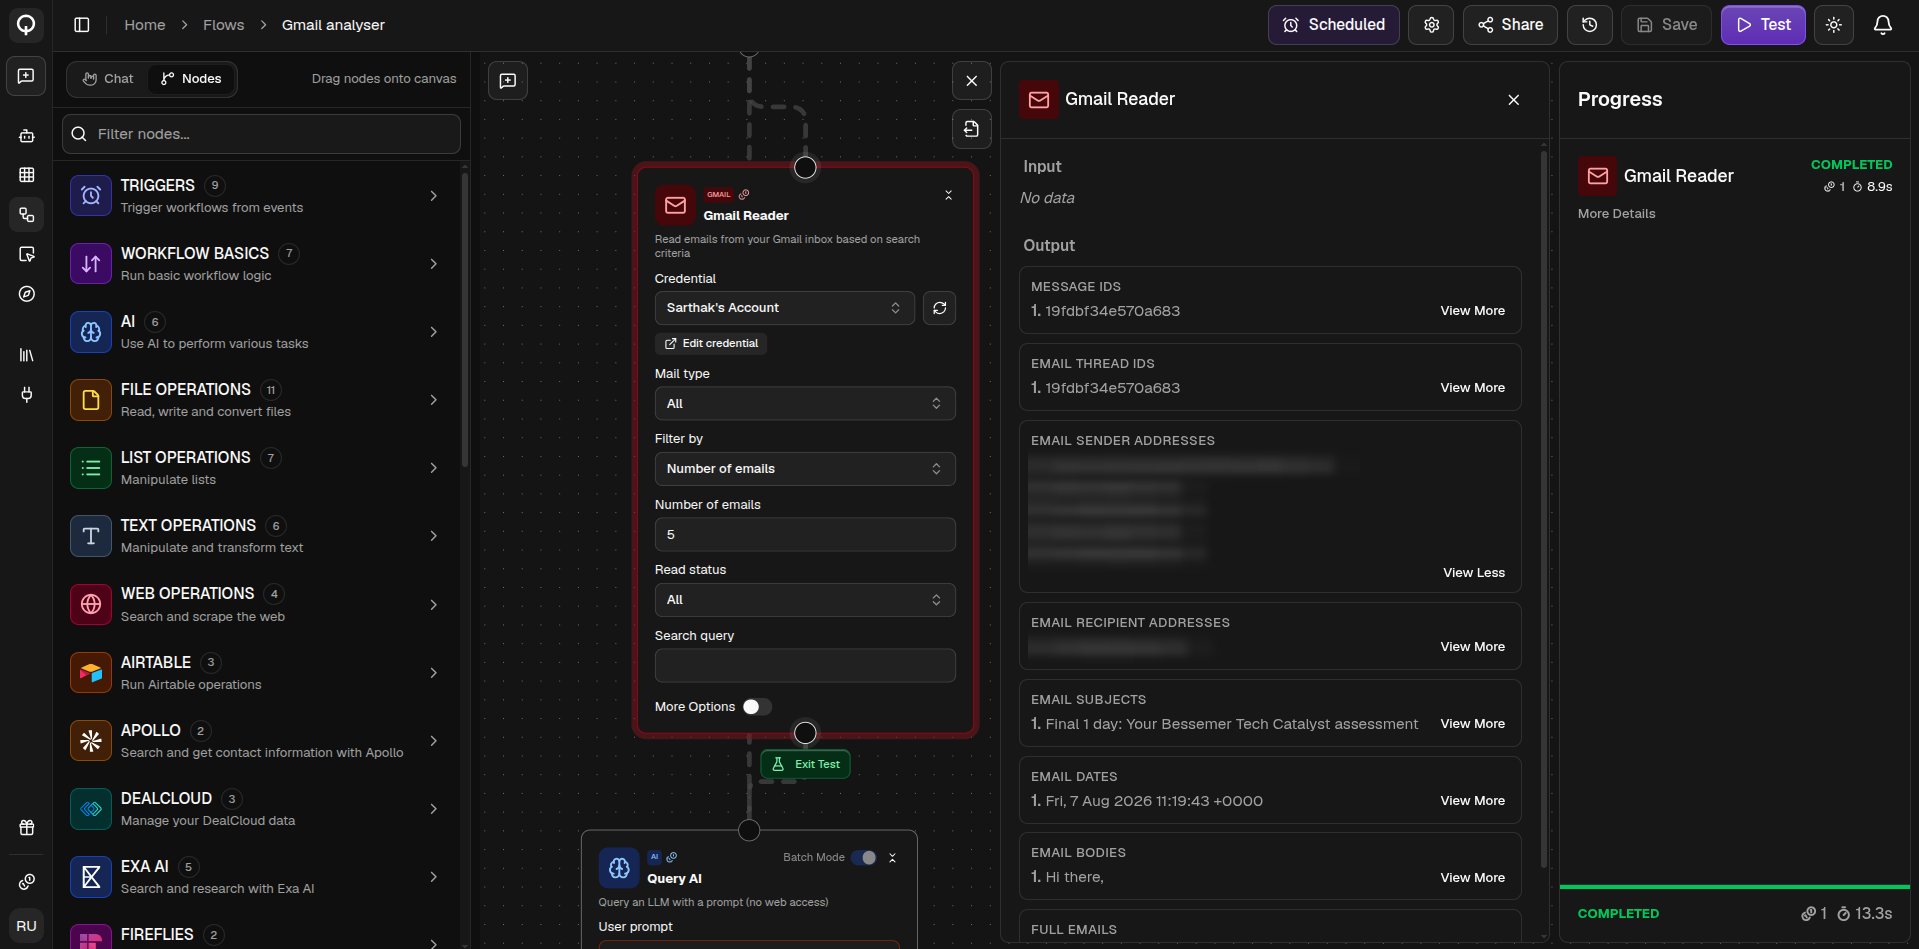
Task: View More for Email Subjects
Action: pos(1472,724)
